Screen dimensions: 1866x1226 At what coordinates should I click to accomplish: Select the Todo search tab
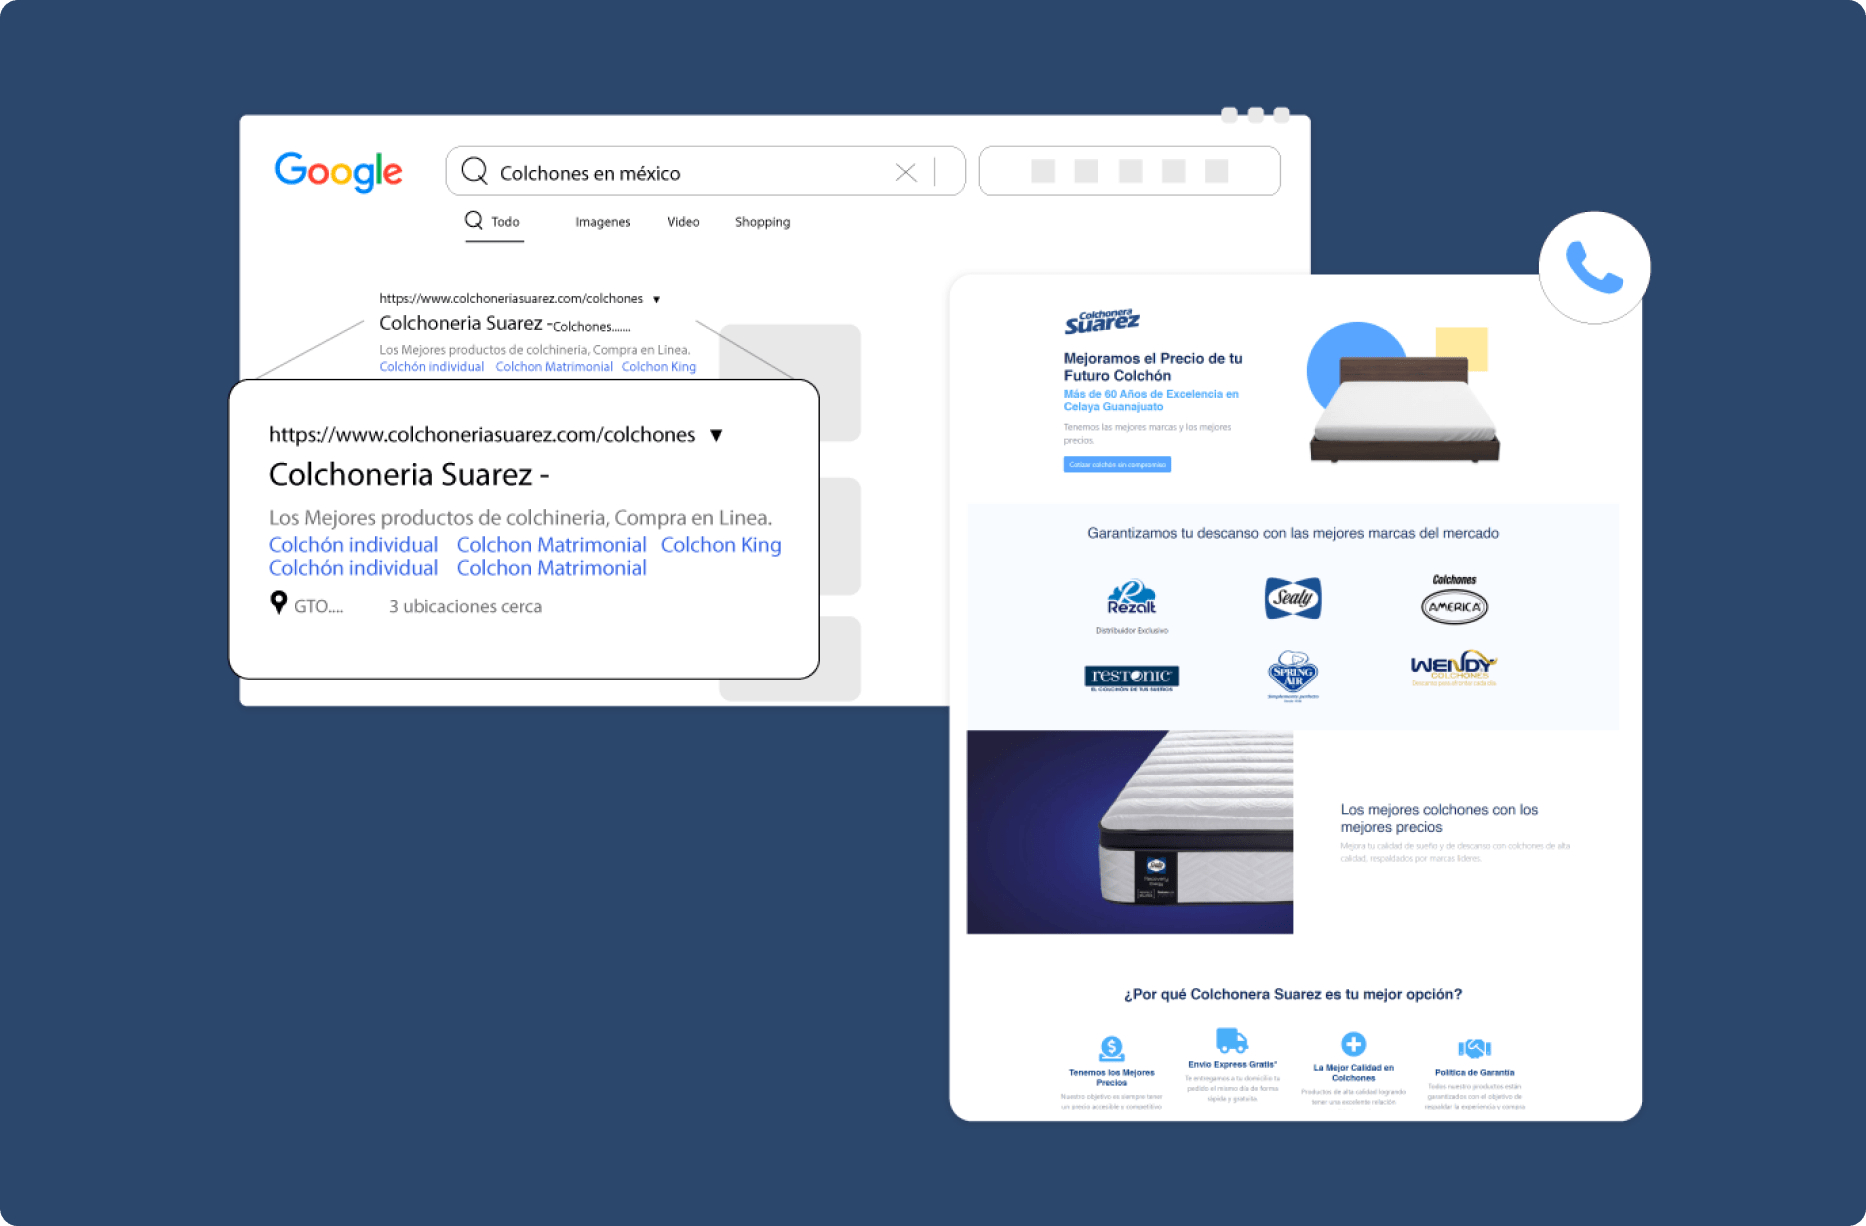coord(493,221)
